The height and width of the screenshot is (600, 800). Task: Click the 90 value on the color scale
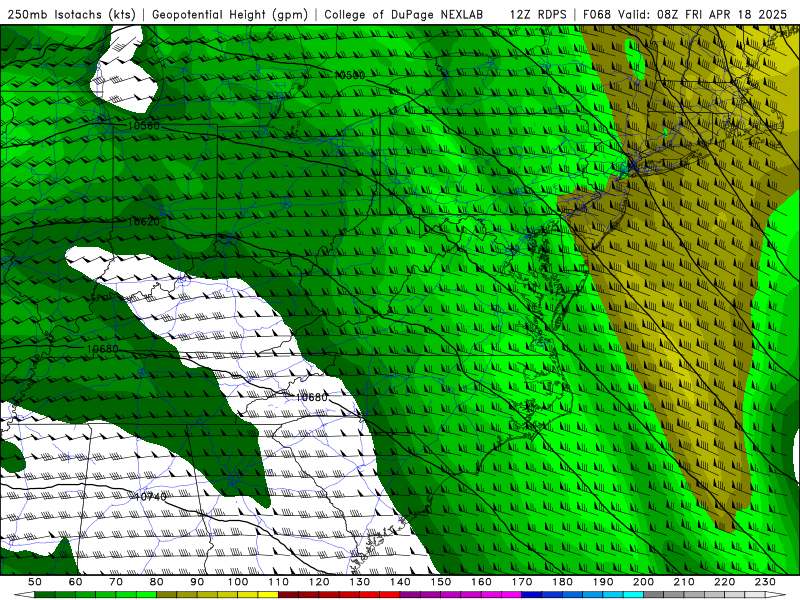pyautogui.click(x=197, y=582)
